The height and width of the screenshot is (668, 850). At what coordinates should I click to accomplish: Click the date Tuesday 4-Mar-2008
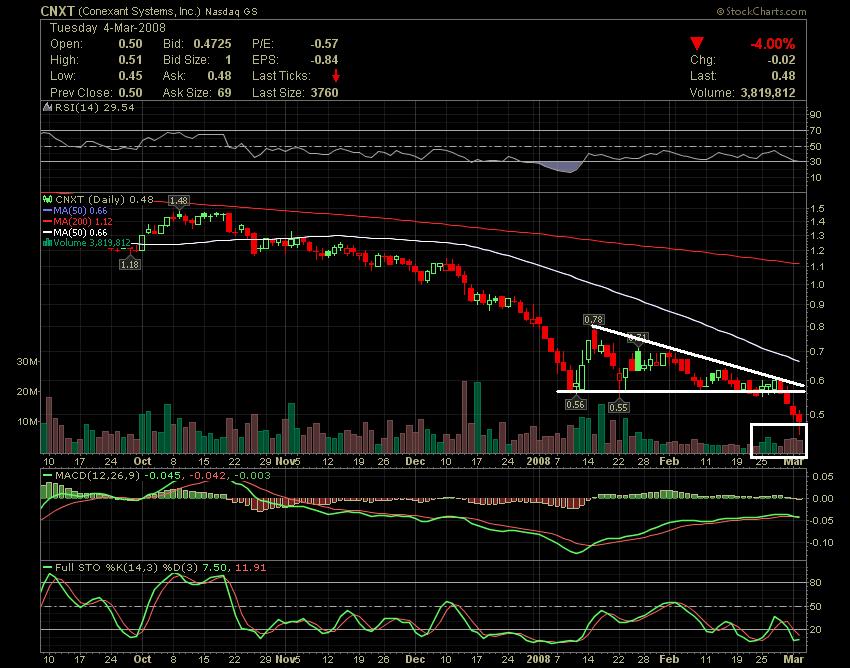(x=108, y=28)
